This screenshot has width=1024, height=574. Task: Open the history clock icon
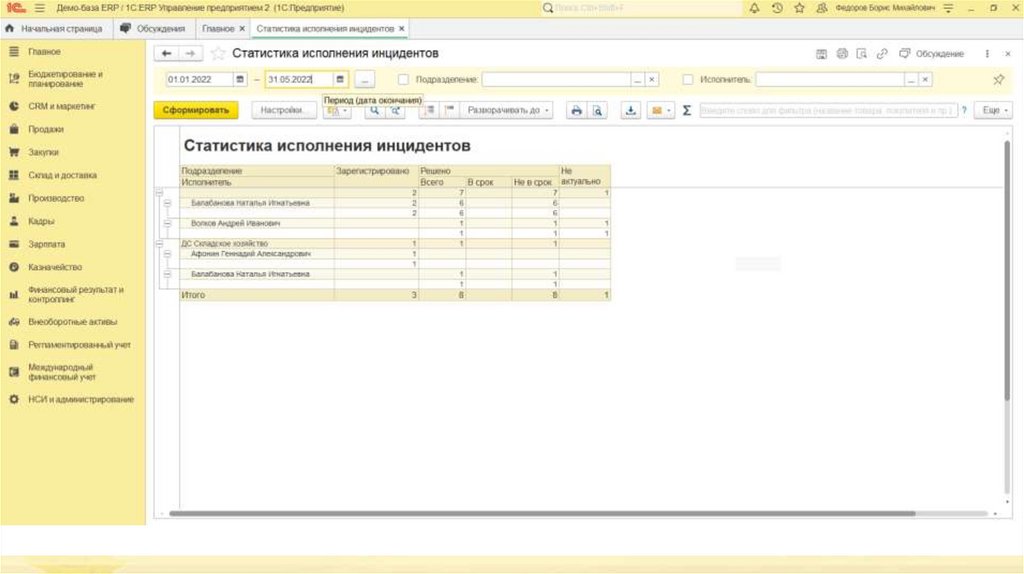(x=776, y=8)
